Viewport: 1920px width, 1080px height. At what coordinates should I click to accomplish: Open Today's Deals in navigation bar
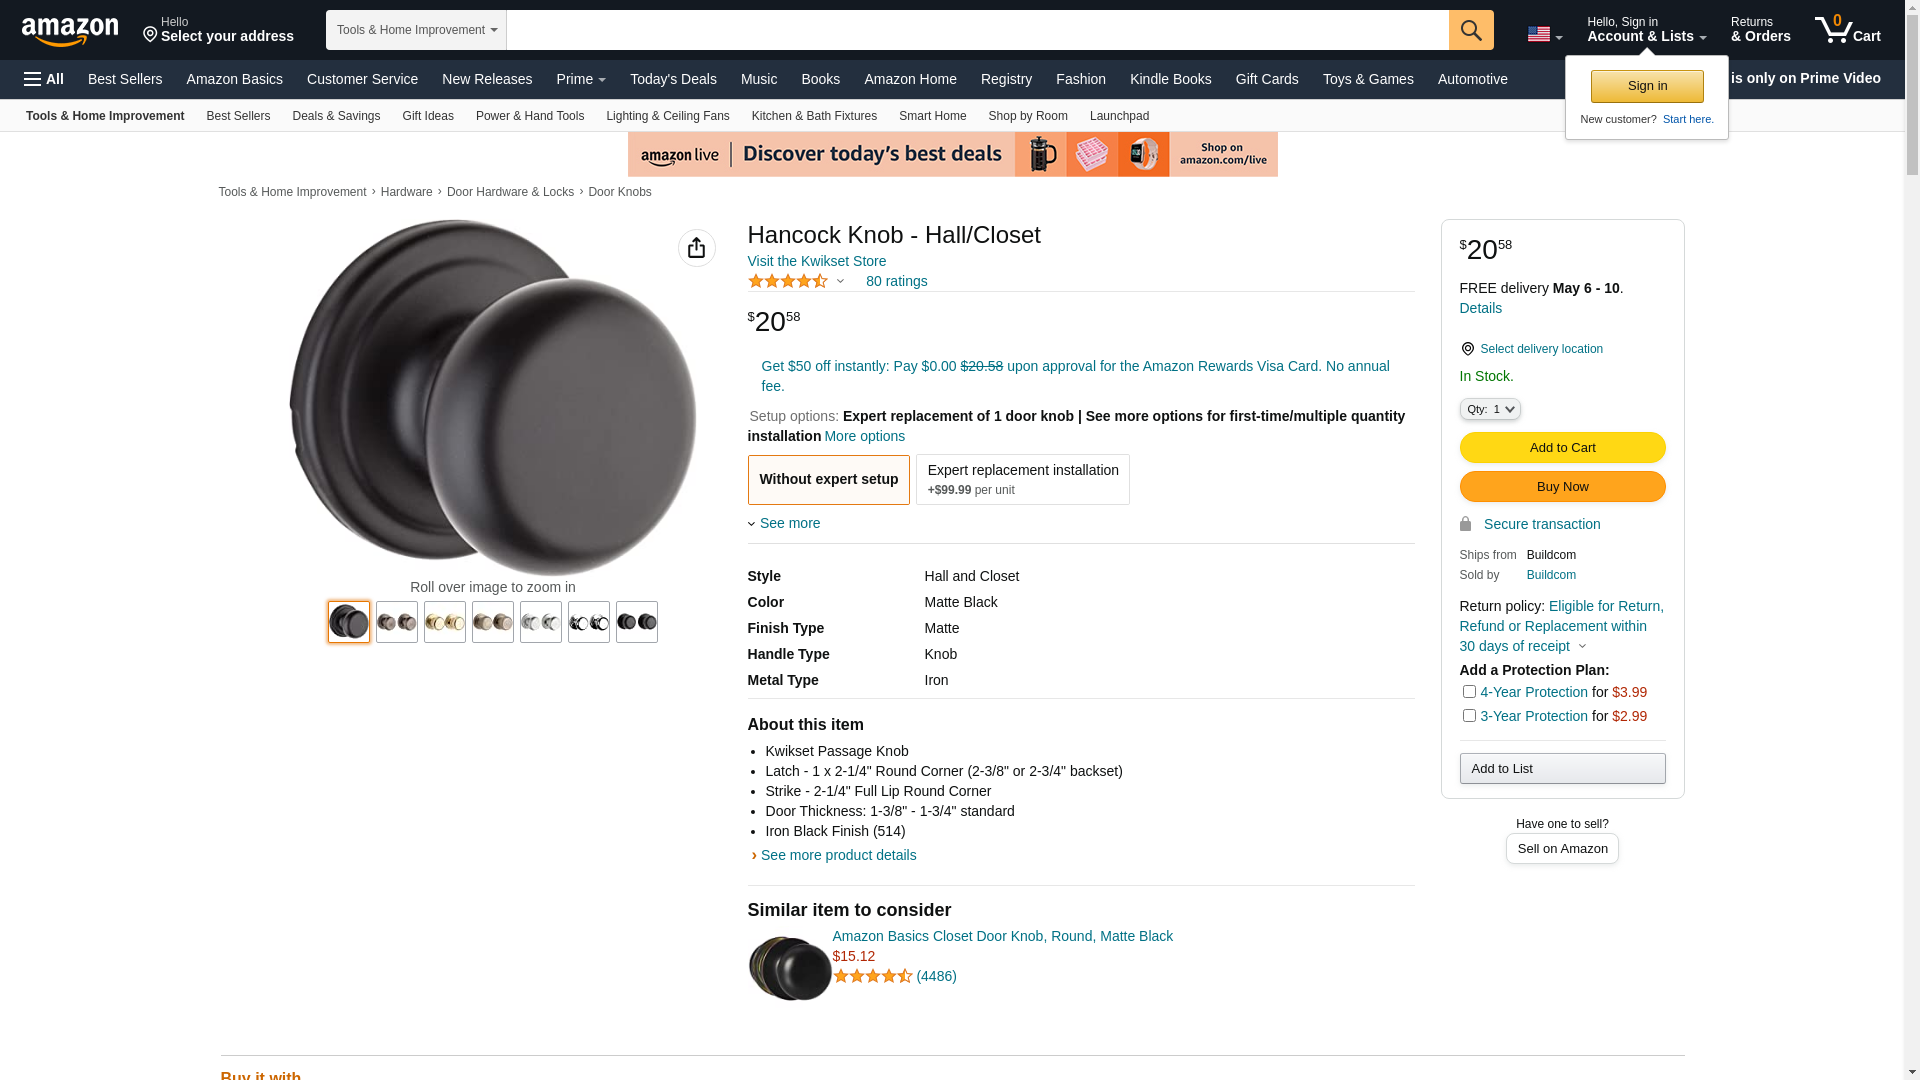673,79
